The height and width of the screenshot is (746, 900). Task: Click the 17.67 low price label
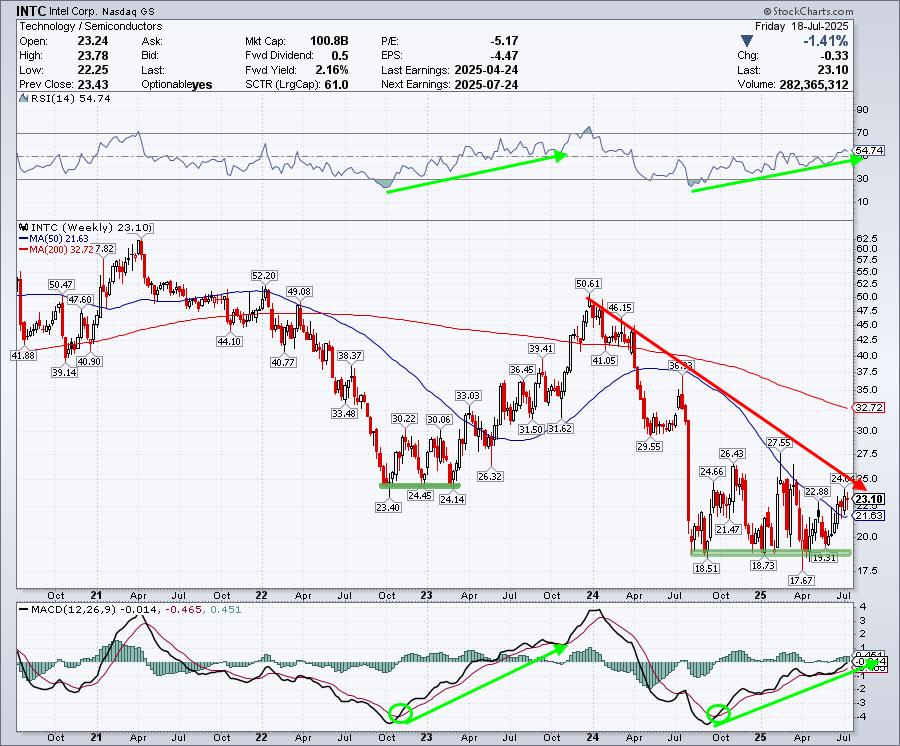coord(801,580)
